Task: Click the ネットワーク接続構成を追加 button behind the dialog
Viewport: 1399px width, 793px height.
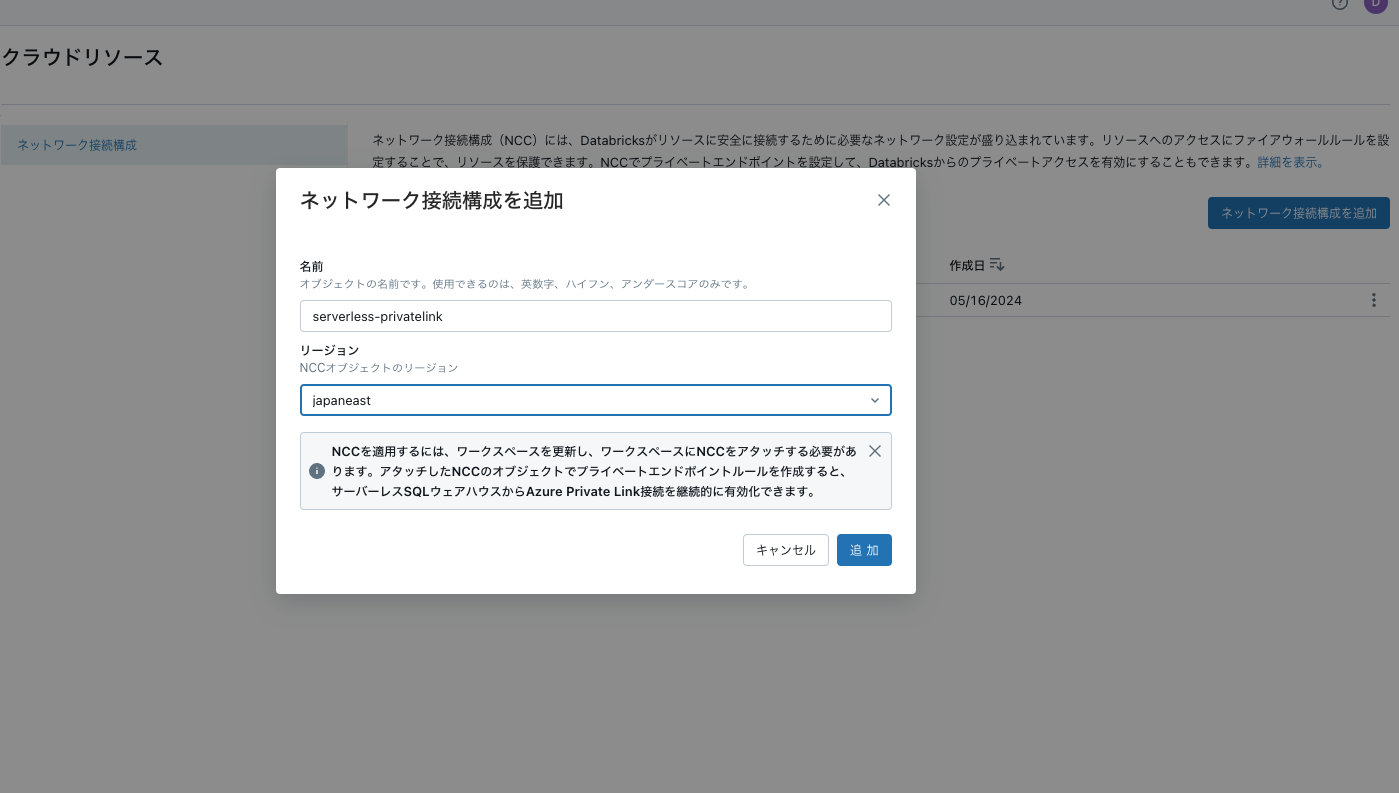Action: 1298,213
